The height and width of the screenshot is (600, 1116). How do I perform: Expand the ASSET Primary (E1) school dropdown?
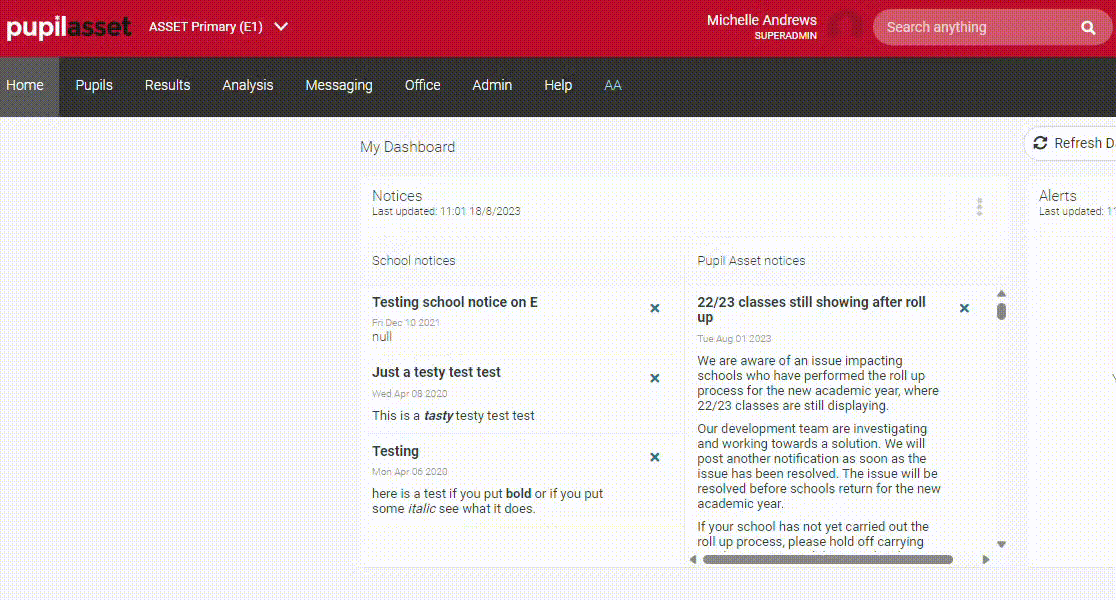tap(281, 27)
